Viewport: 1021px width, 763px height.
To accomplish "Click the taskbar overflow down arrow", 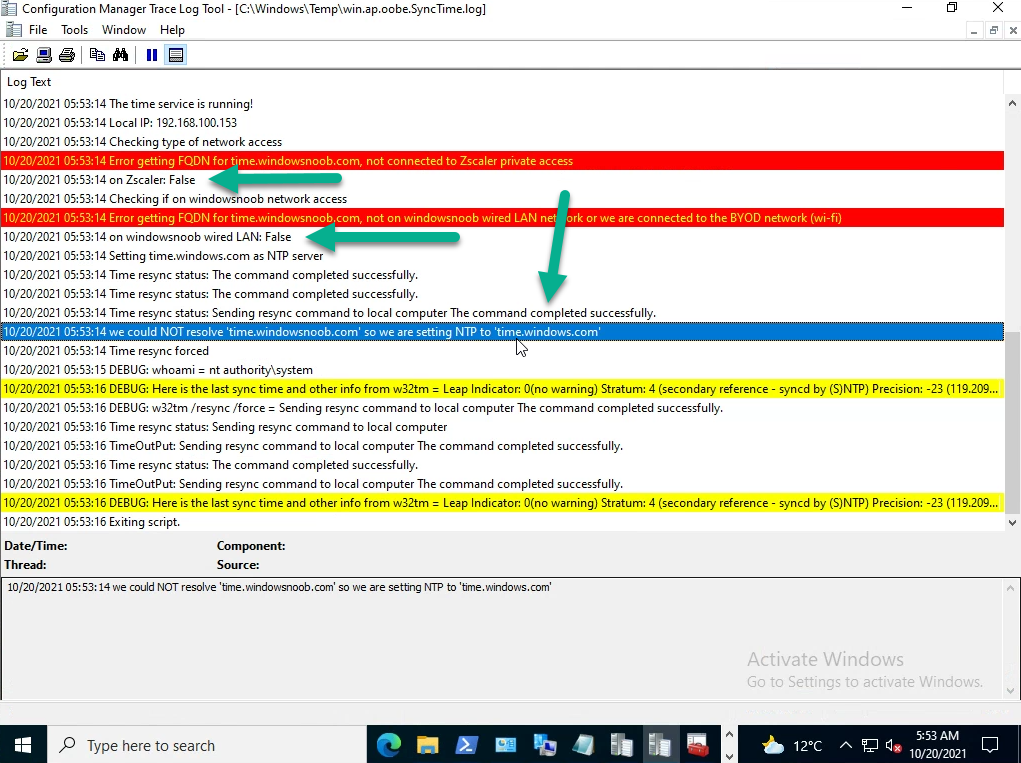I will [x=729, y=755].
